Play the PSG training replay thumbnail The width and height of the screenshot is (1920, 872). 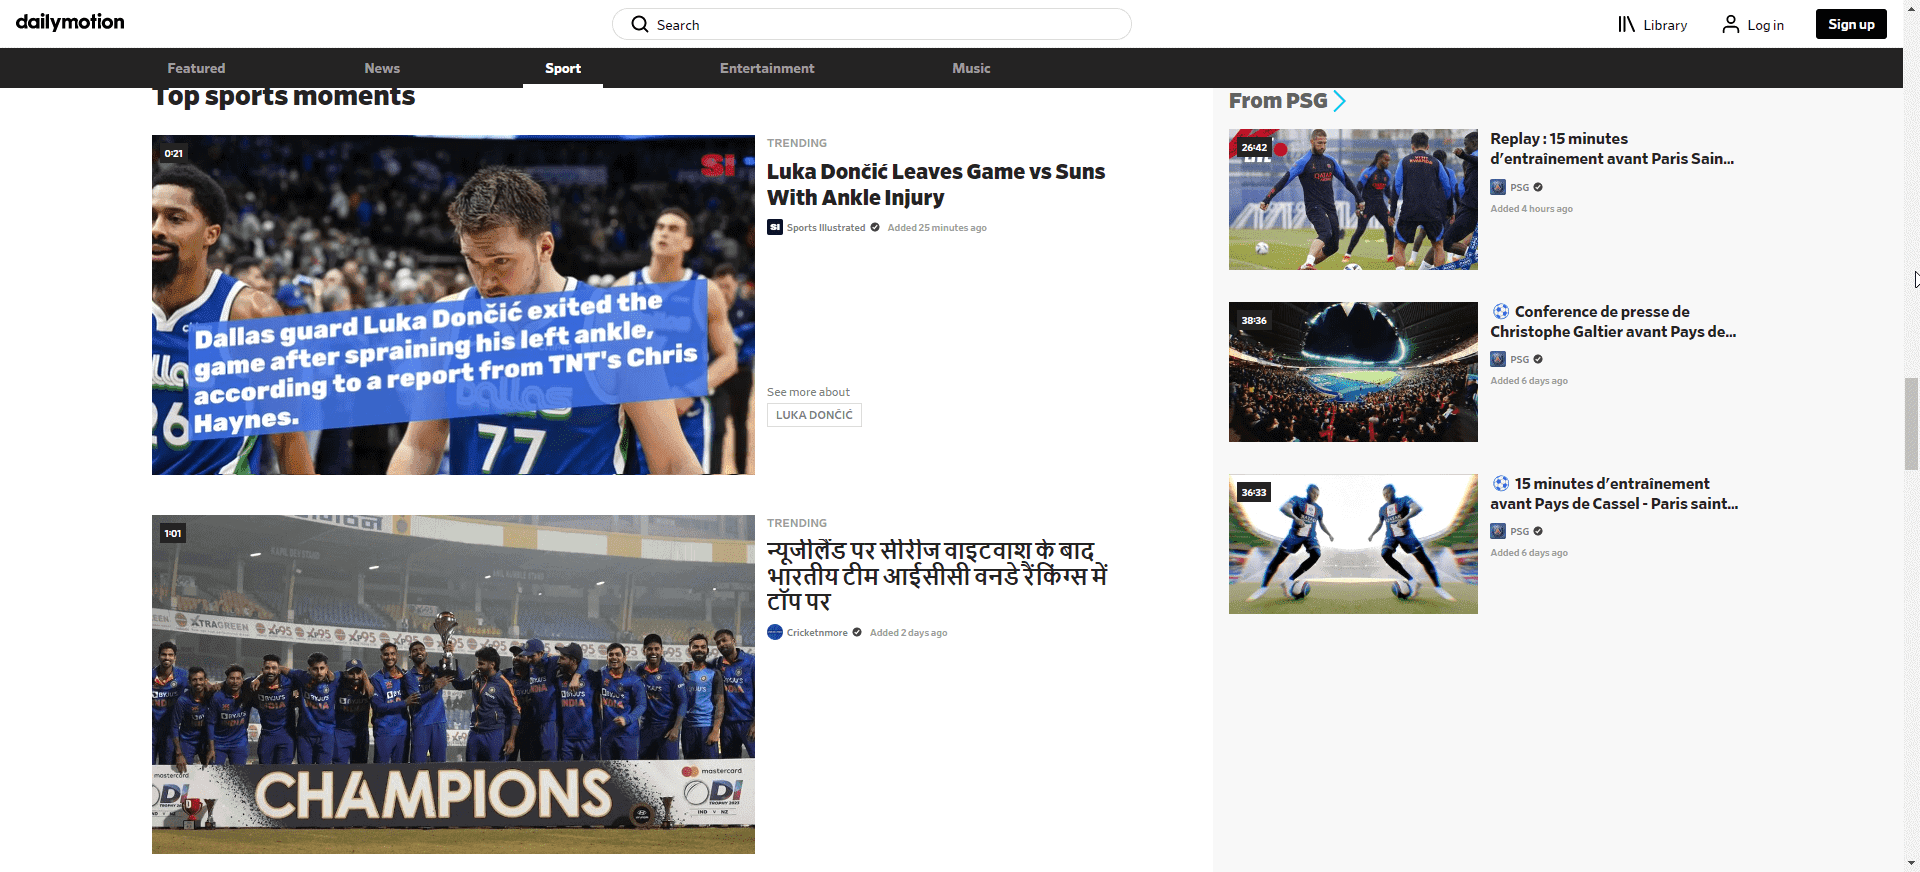point(1353,199)
